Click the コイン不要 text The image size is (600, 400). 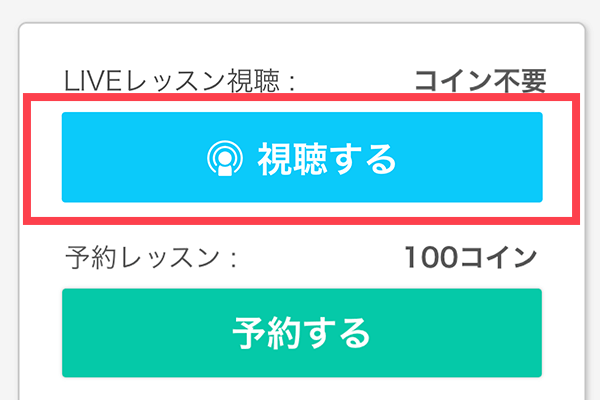click(x=481, y=81)
